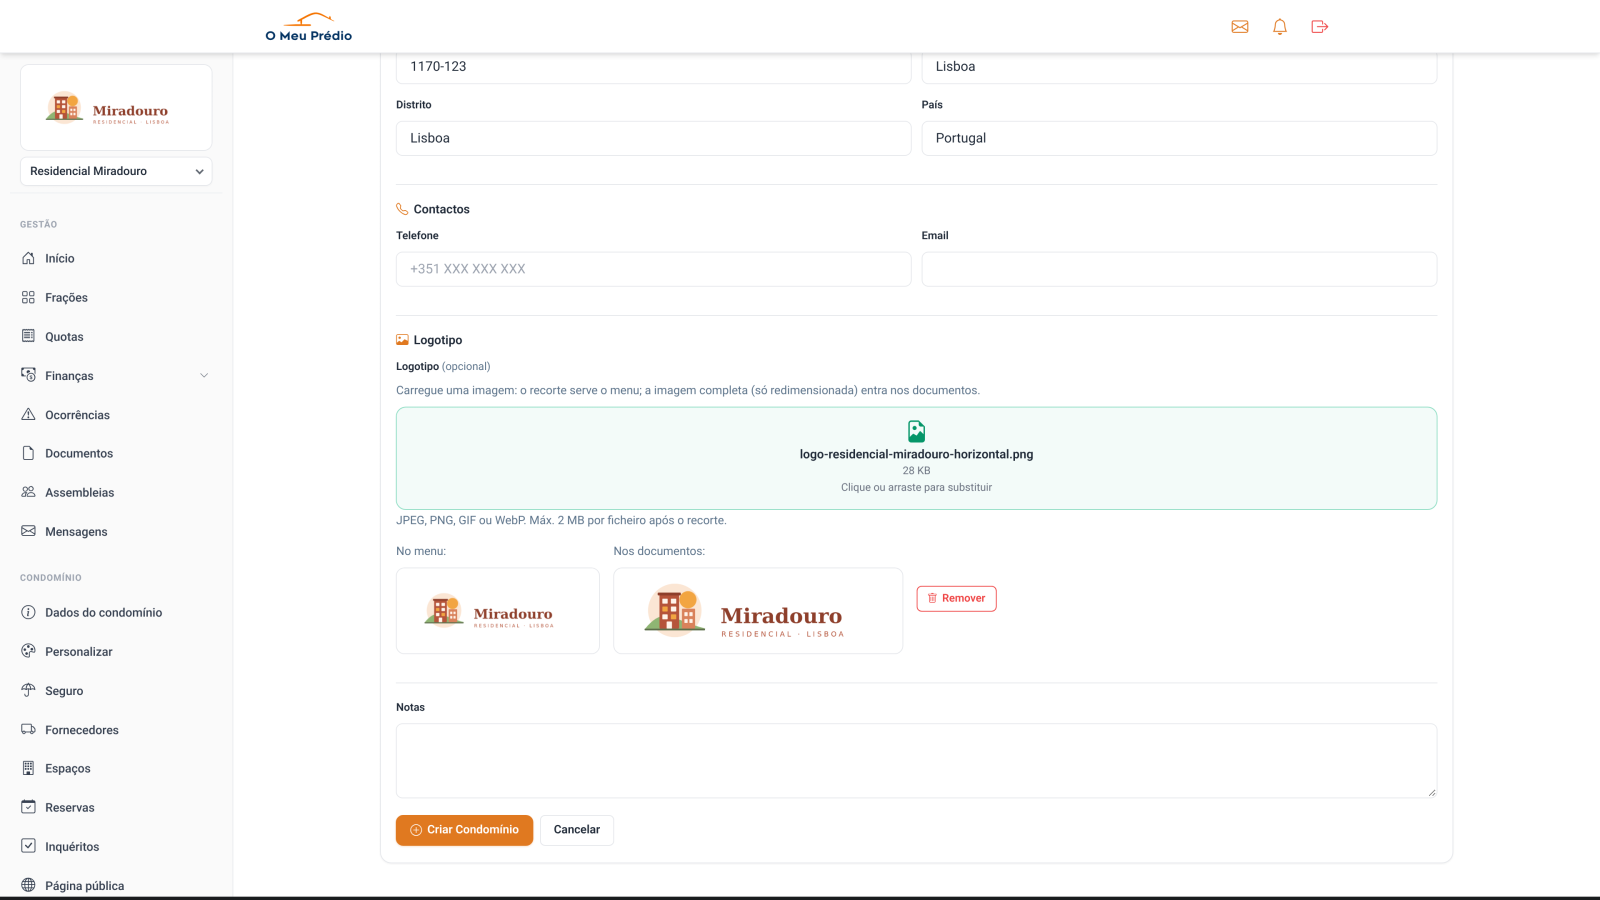The height and width of the screenshot is (900, 1600).
Task: Focus the Email input field
Action: tap(1179, 269)
